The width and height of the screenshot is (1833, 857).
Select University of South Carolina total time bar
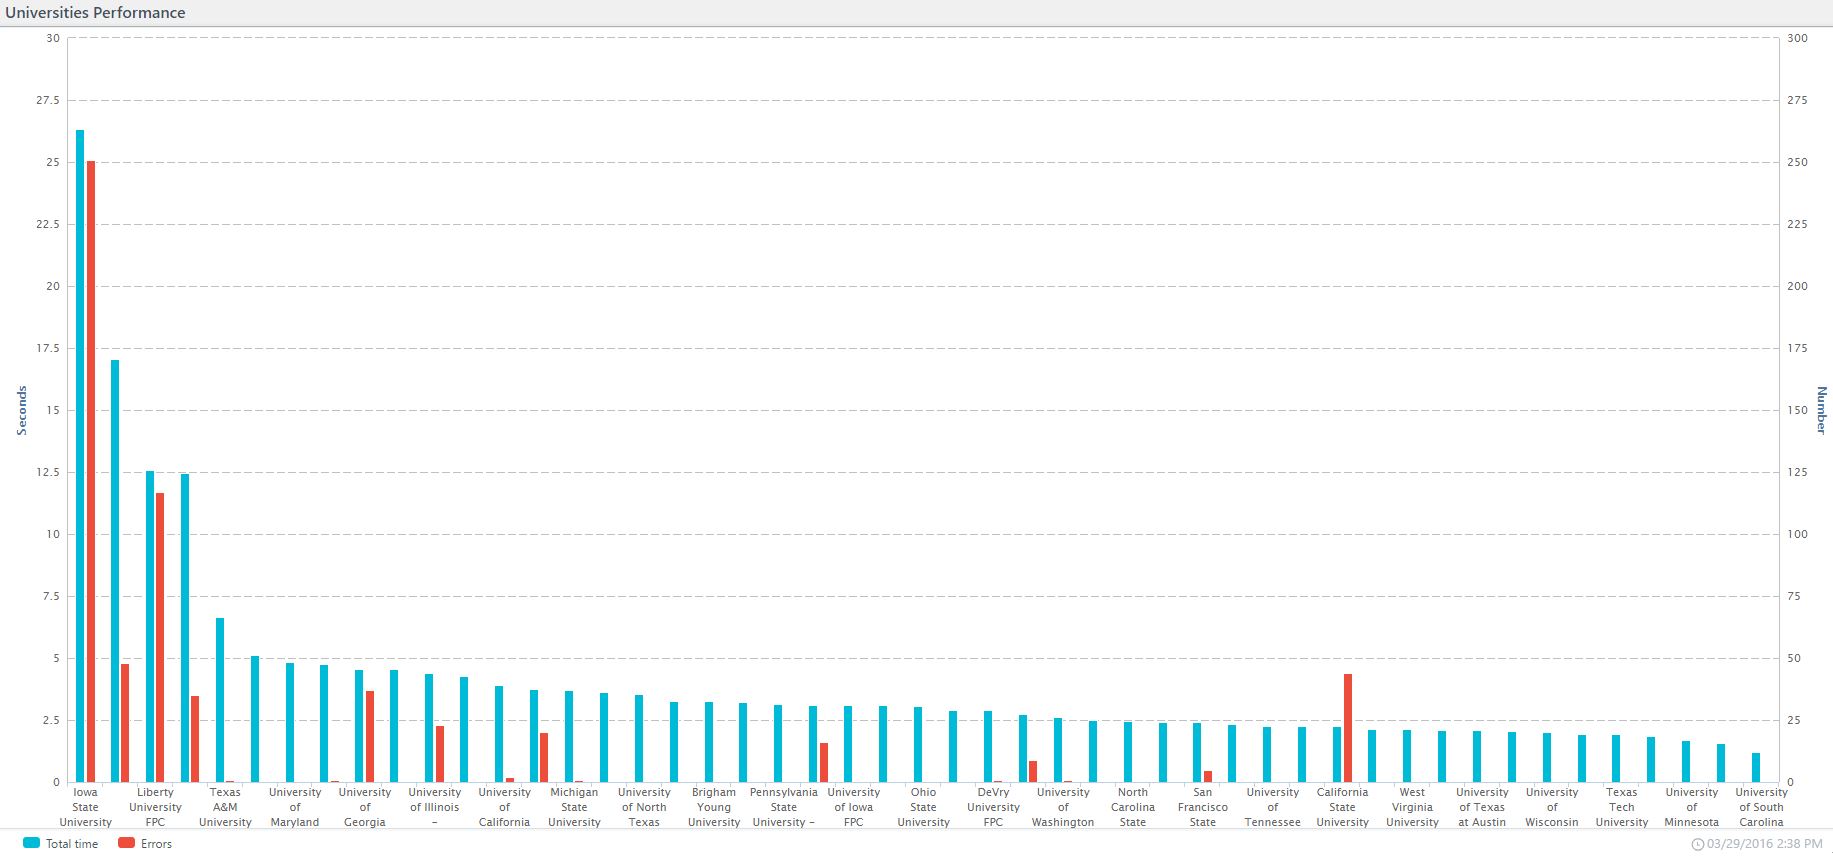(1756, 767)
